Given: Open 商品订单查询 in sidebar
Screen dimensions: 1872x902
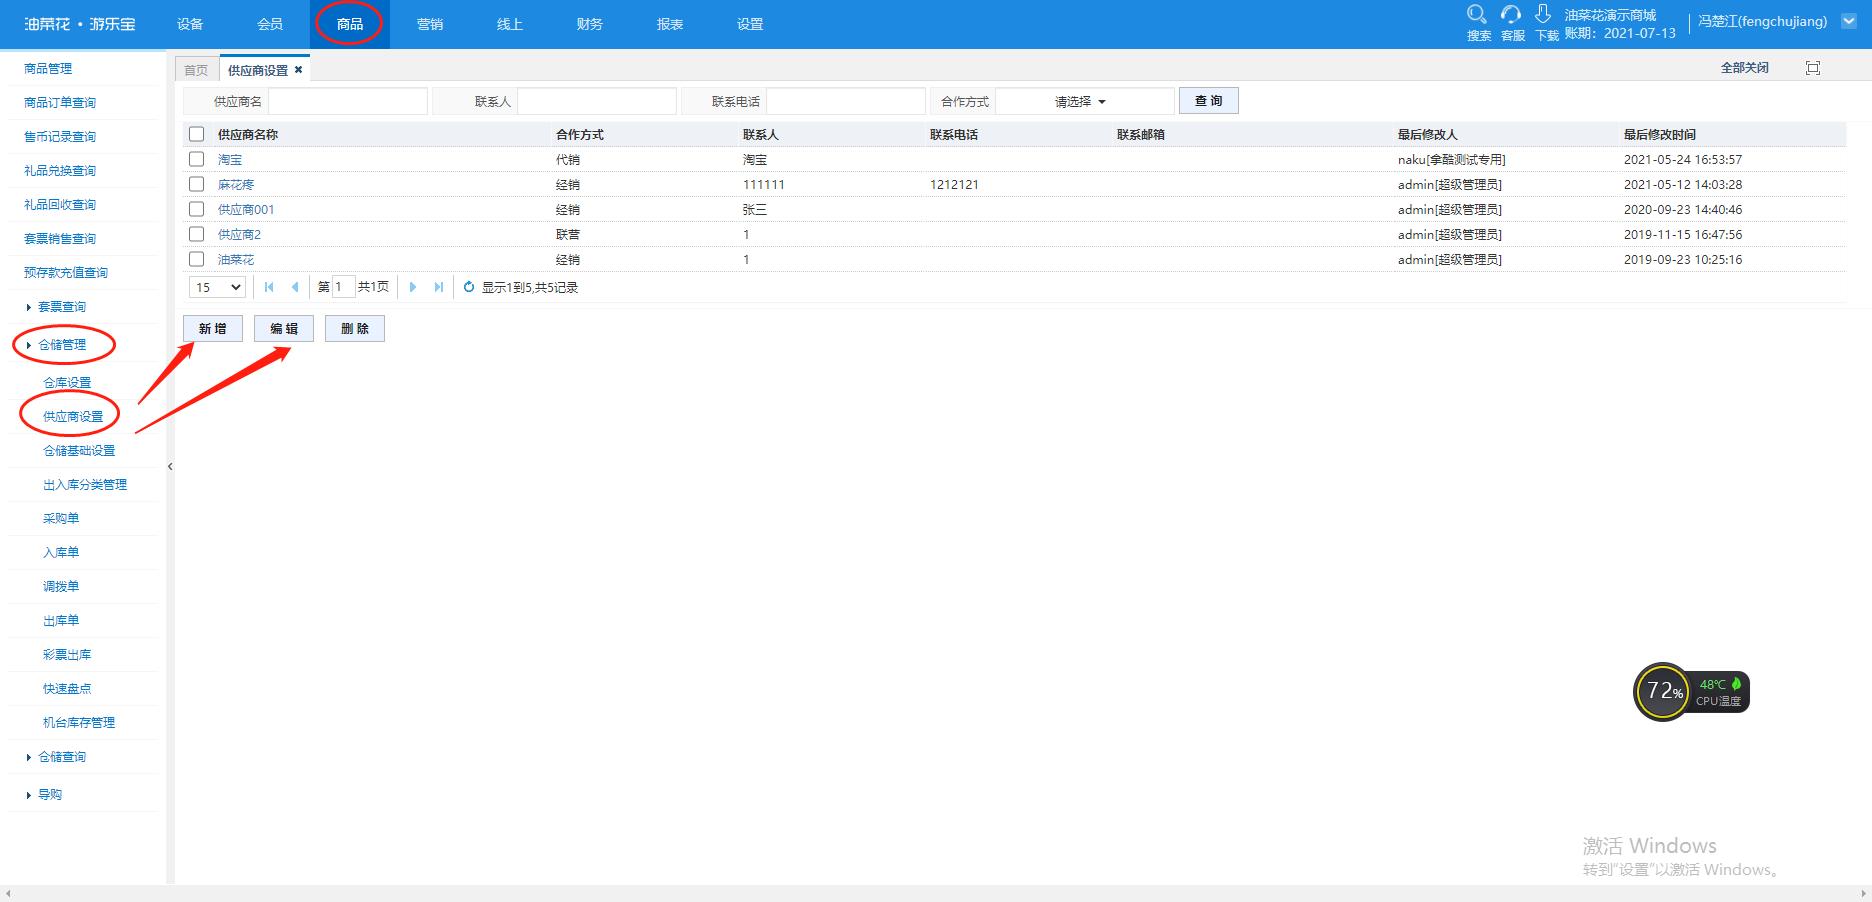Looking at the screenshot, I should (x=60, y=103).
